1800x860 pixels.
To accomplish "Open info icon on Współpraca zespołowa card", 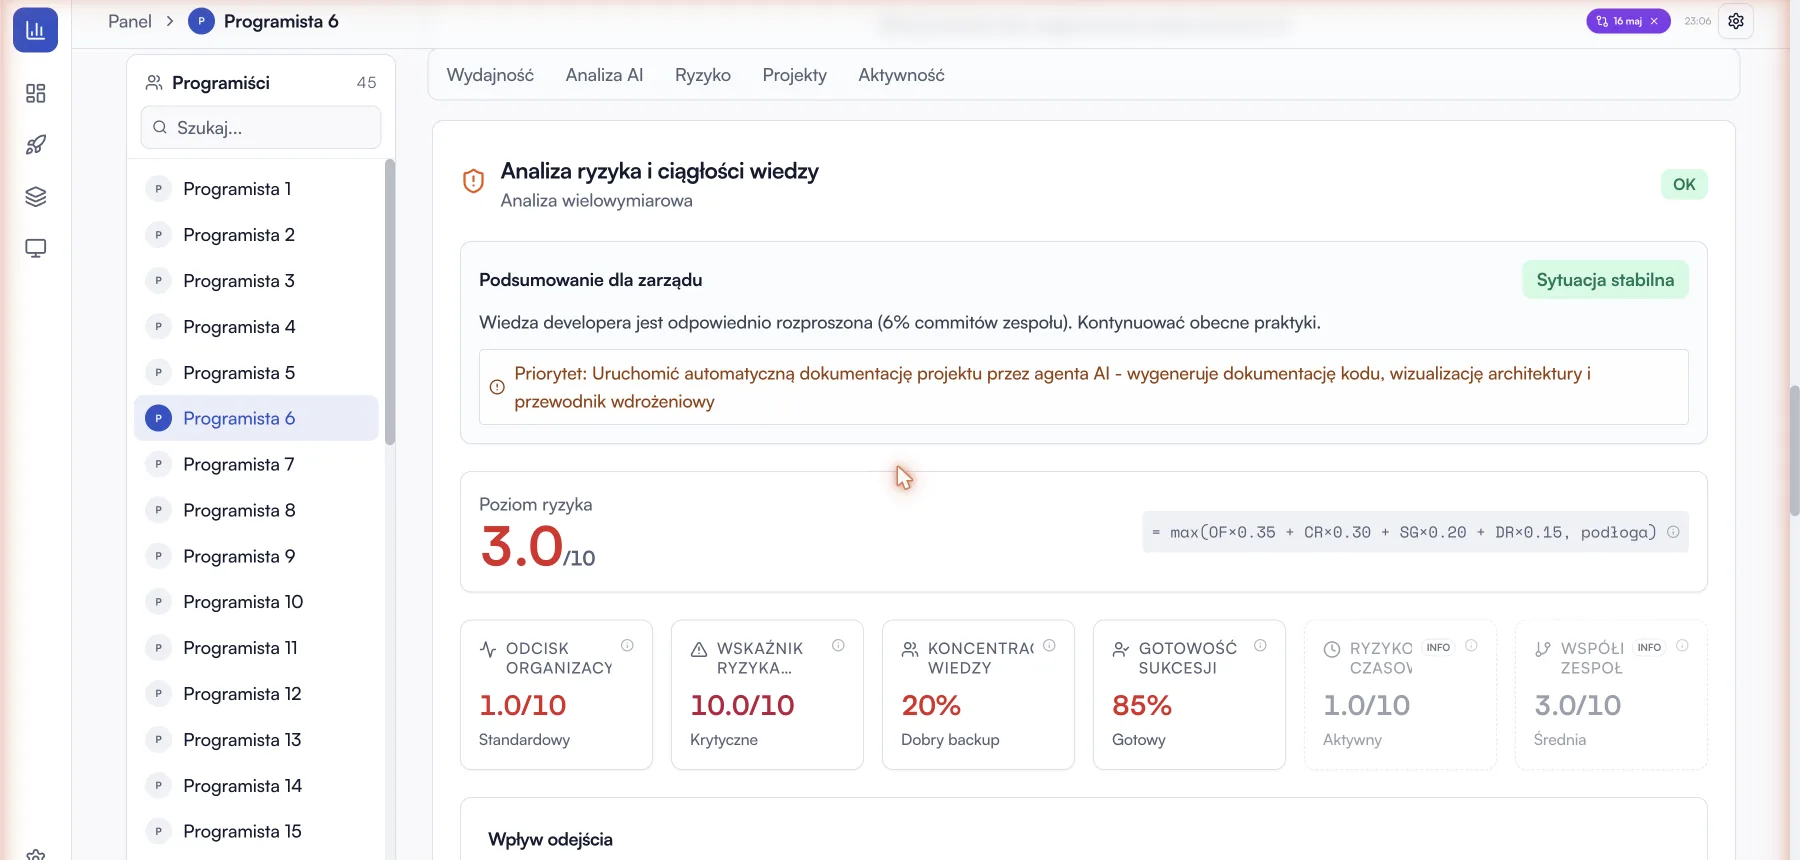I will point(1682,646).
